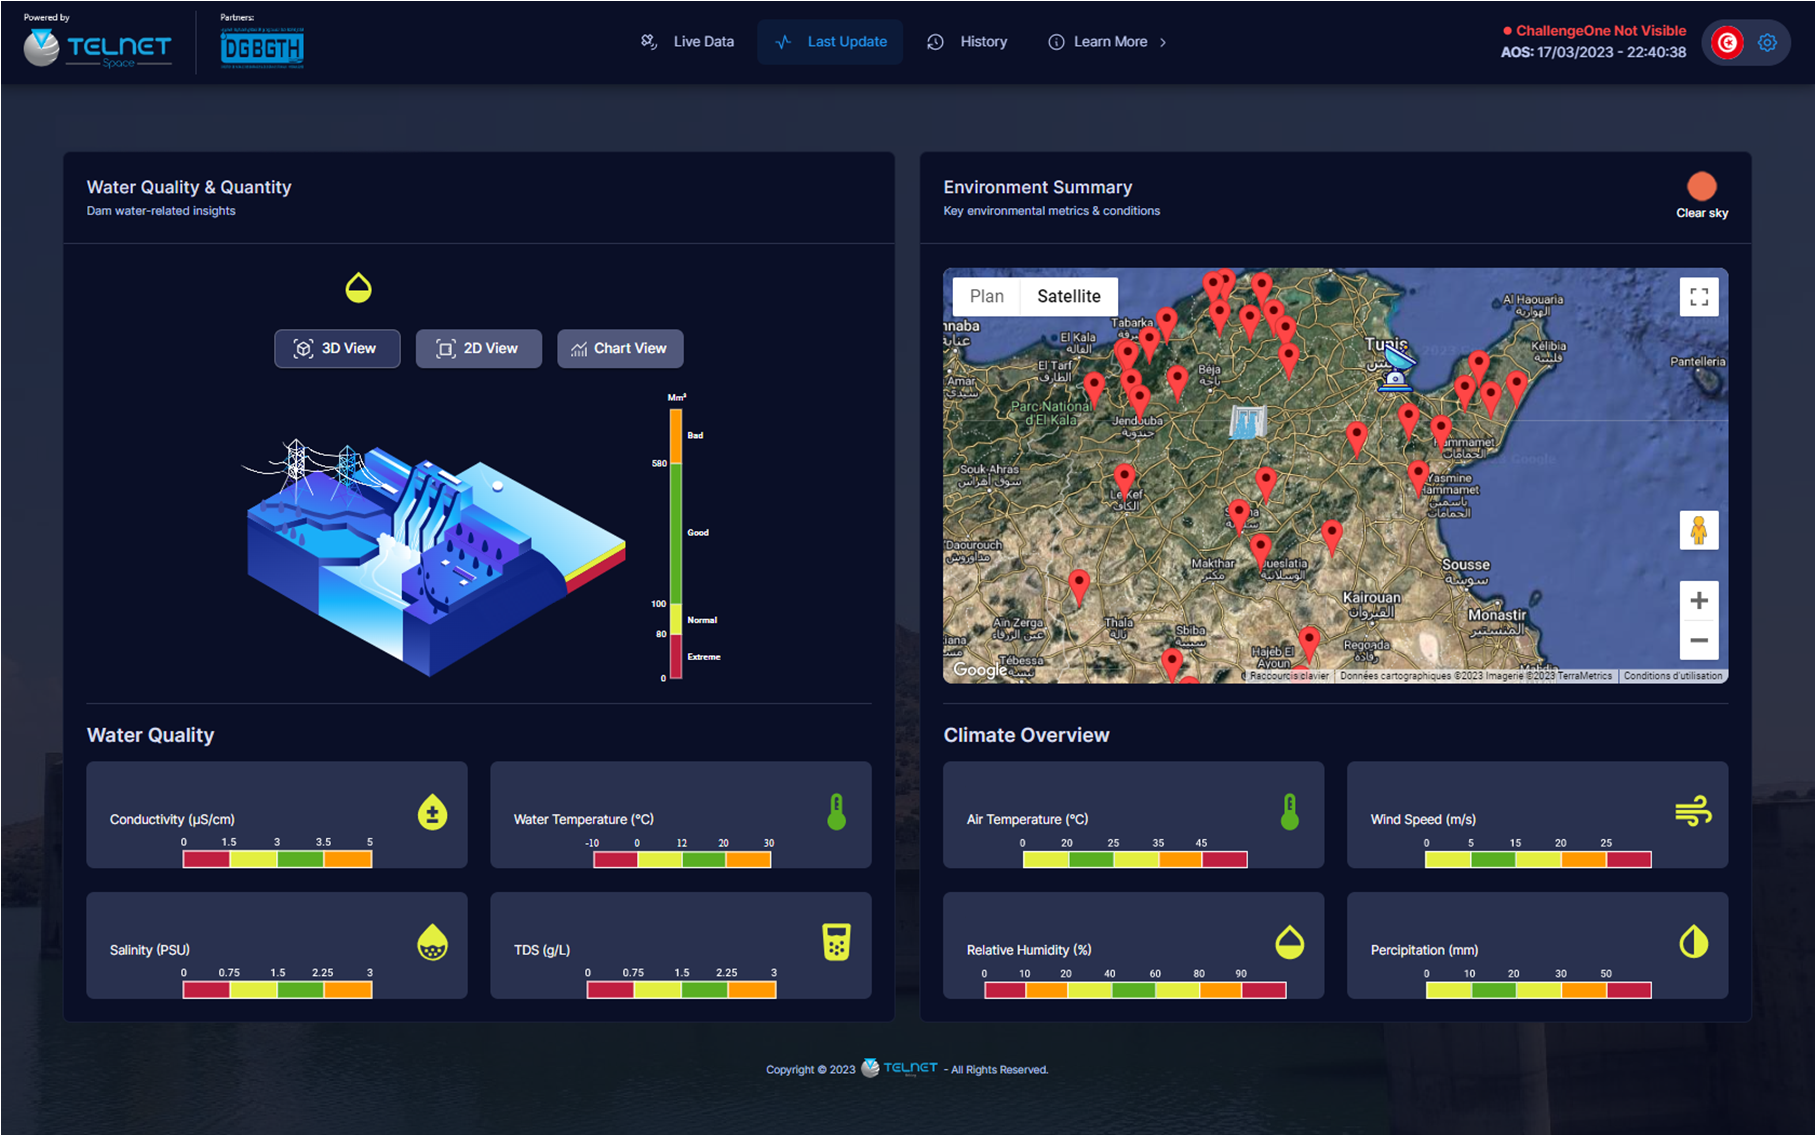Click the Wind Speed icon
Viewport: 1816px width, 1136px height.
1693,811
